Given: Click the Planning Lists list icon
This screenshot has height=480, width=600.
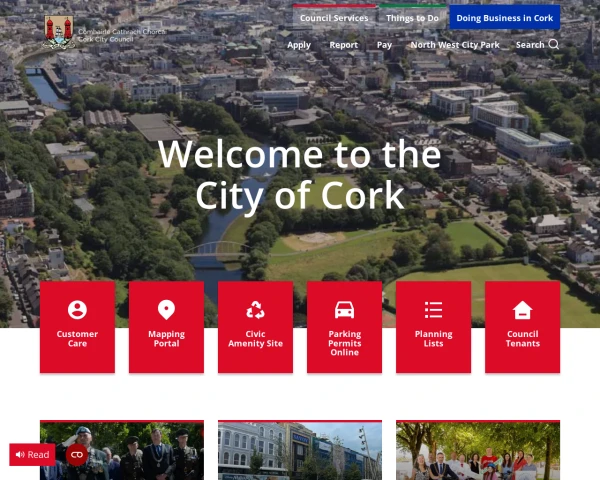Looking at the screenshot, I should pyautogui.click(x=434, y=310).
